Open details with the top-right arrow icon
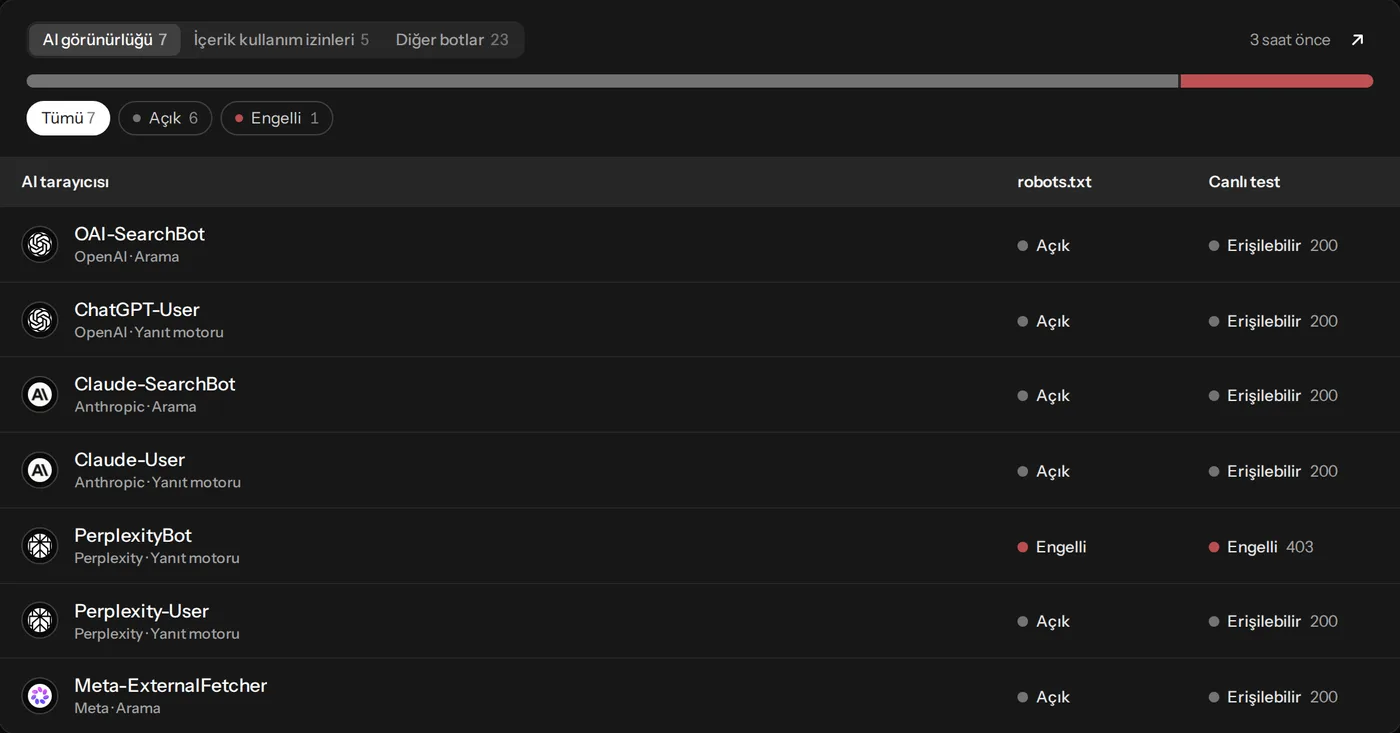The width and height of the screenshot is (1400, 733). (1357, 40)
